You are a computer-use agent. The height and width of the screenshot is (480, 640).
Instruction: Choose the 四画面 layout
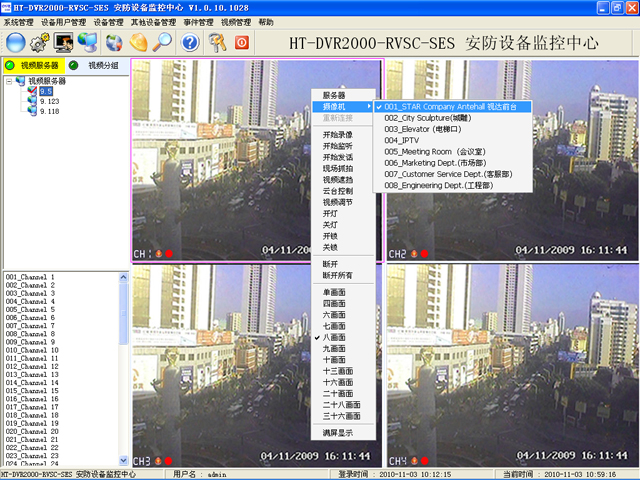[x=343, y=303]
